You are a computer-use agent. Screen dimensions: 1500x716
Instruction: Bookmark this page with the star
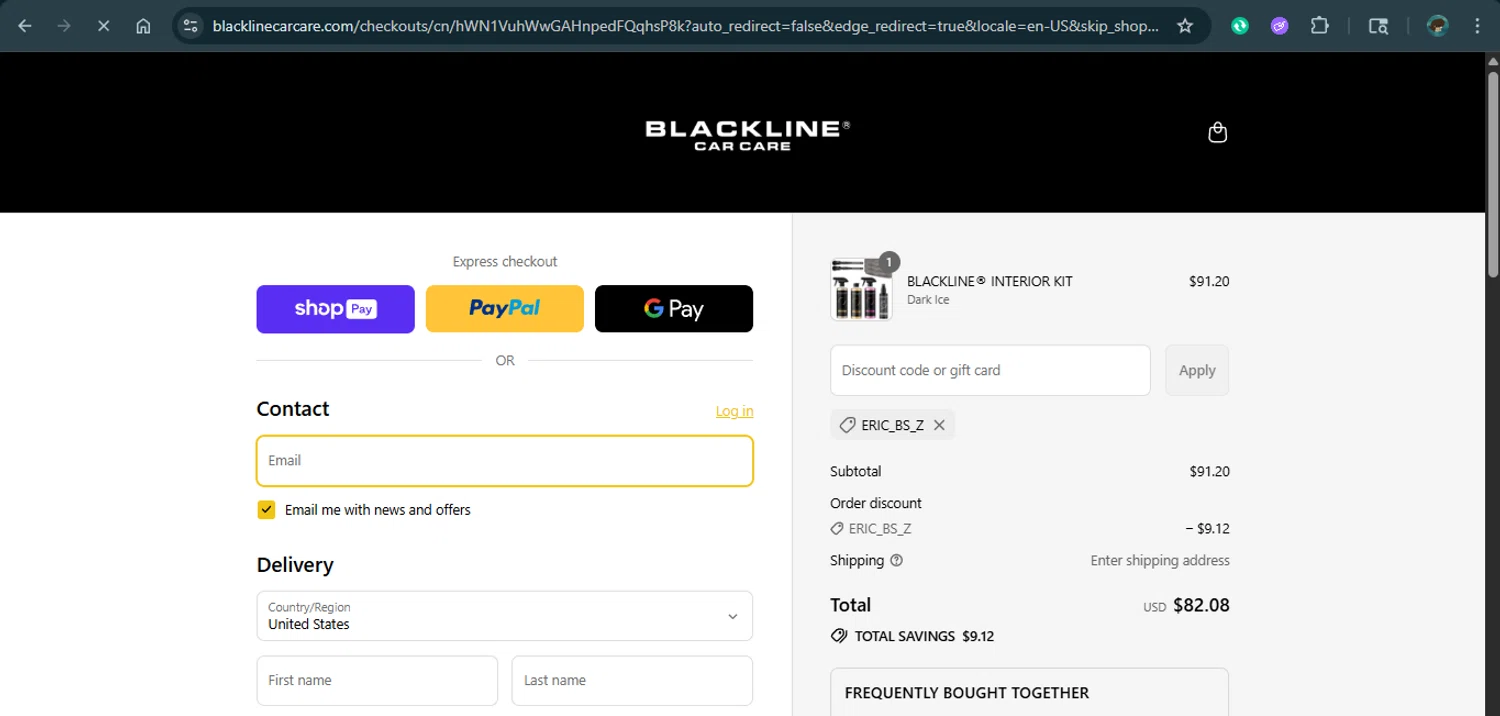coord(1185,26)
